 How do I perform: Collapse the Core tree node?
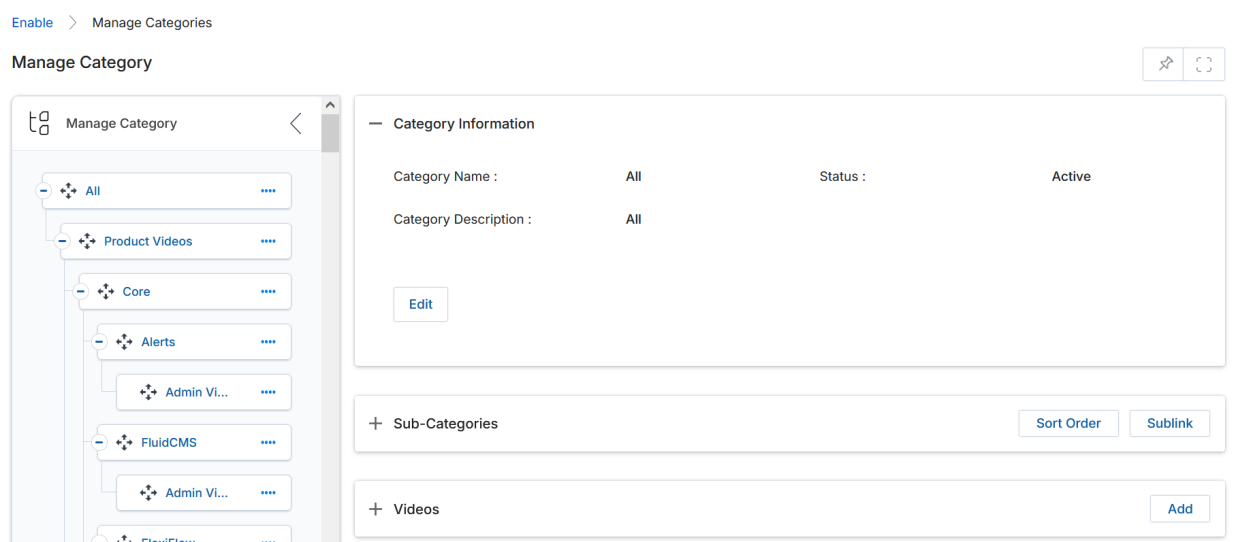(81, 292)
